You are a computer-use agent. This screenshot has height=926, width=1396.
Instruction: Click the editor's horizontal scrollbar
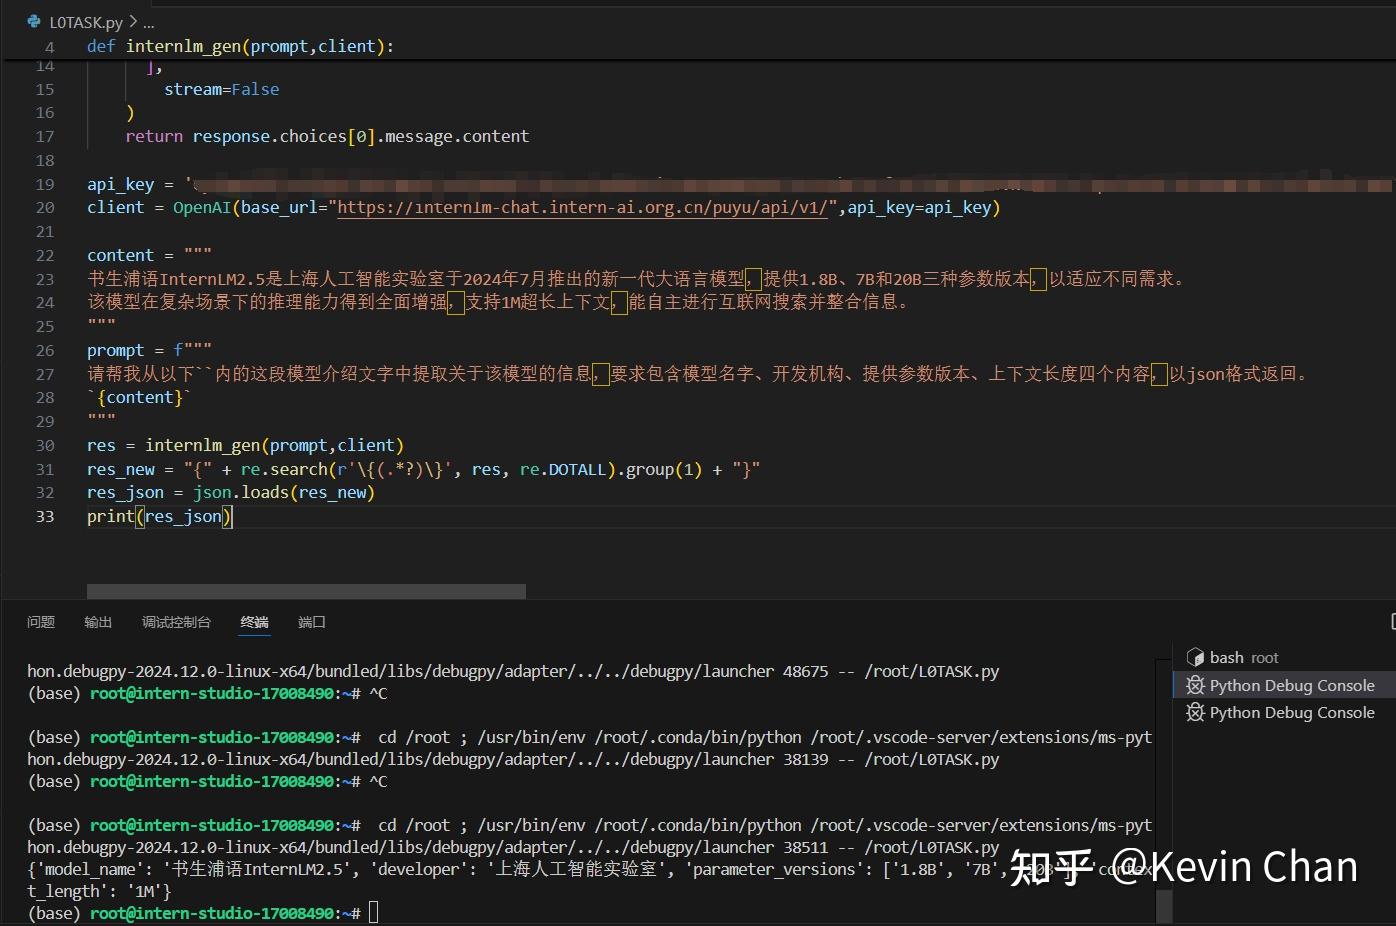pyautogui.click(x=305, y=591)
